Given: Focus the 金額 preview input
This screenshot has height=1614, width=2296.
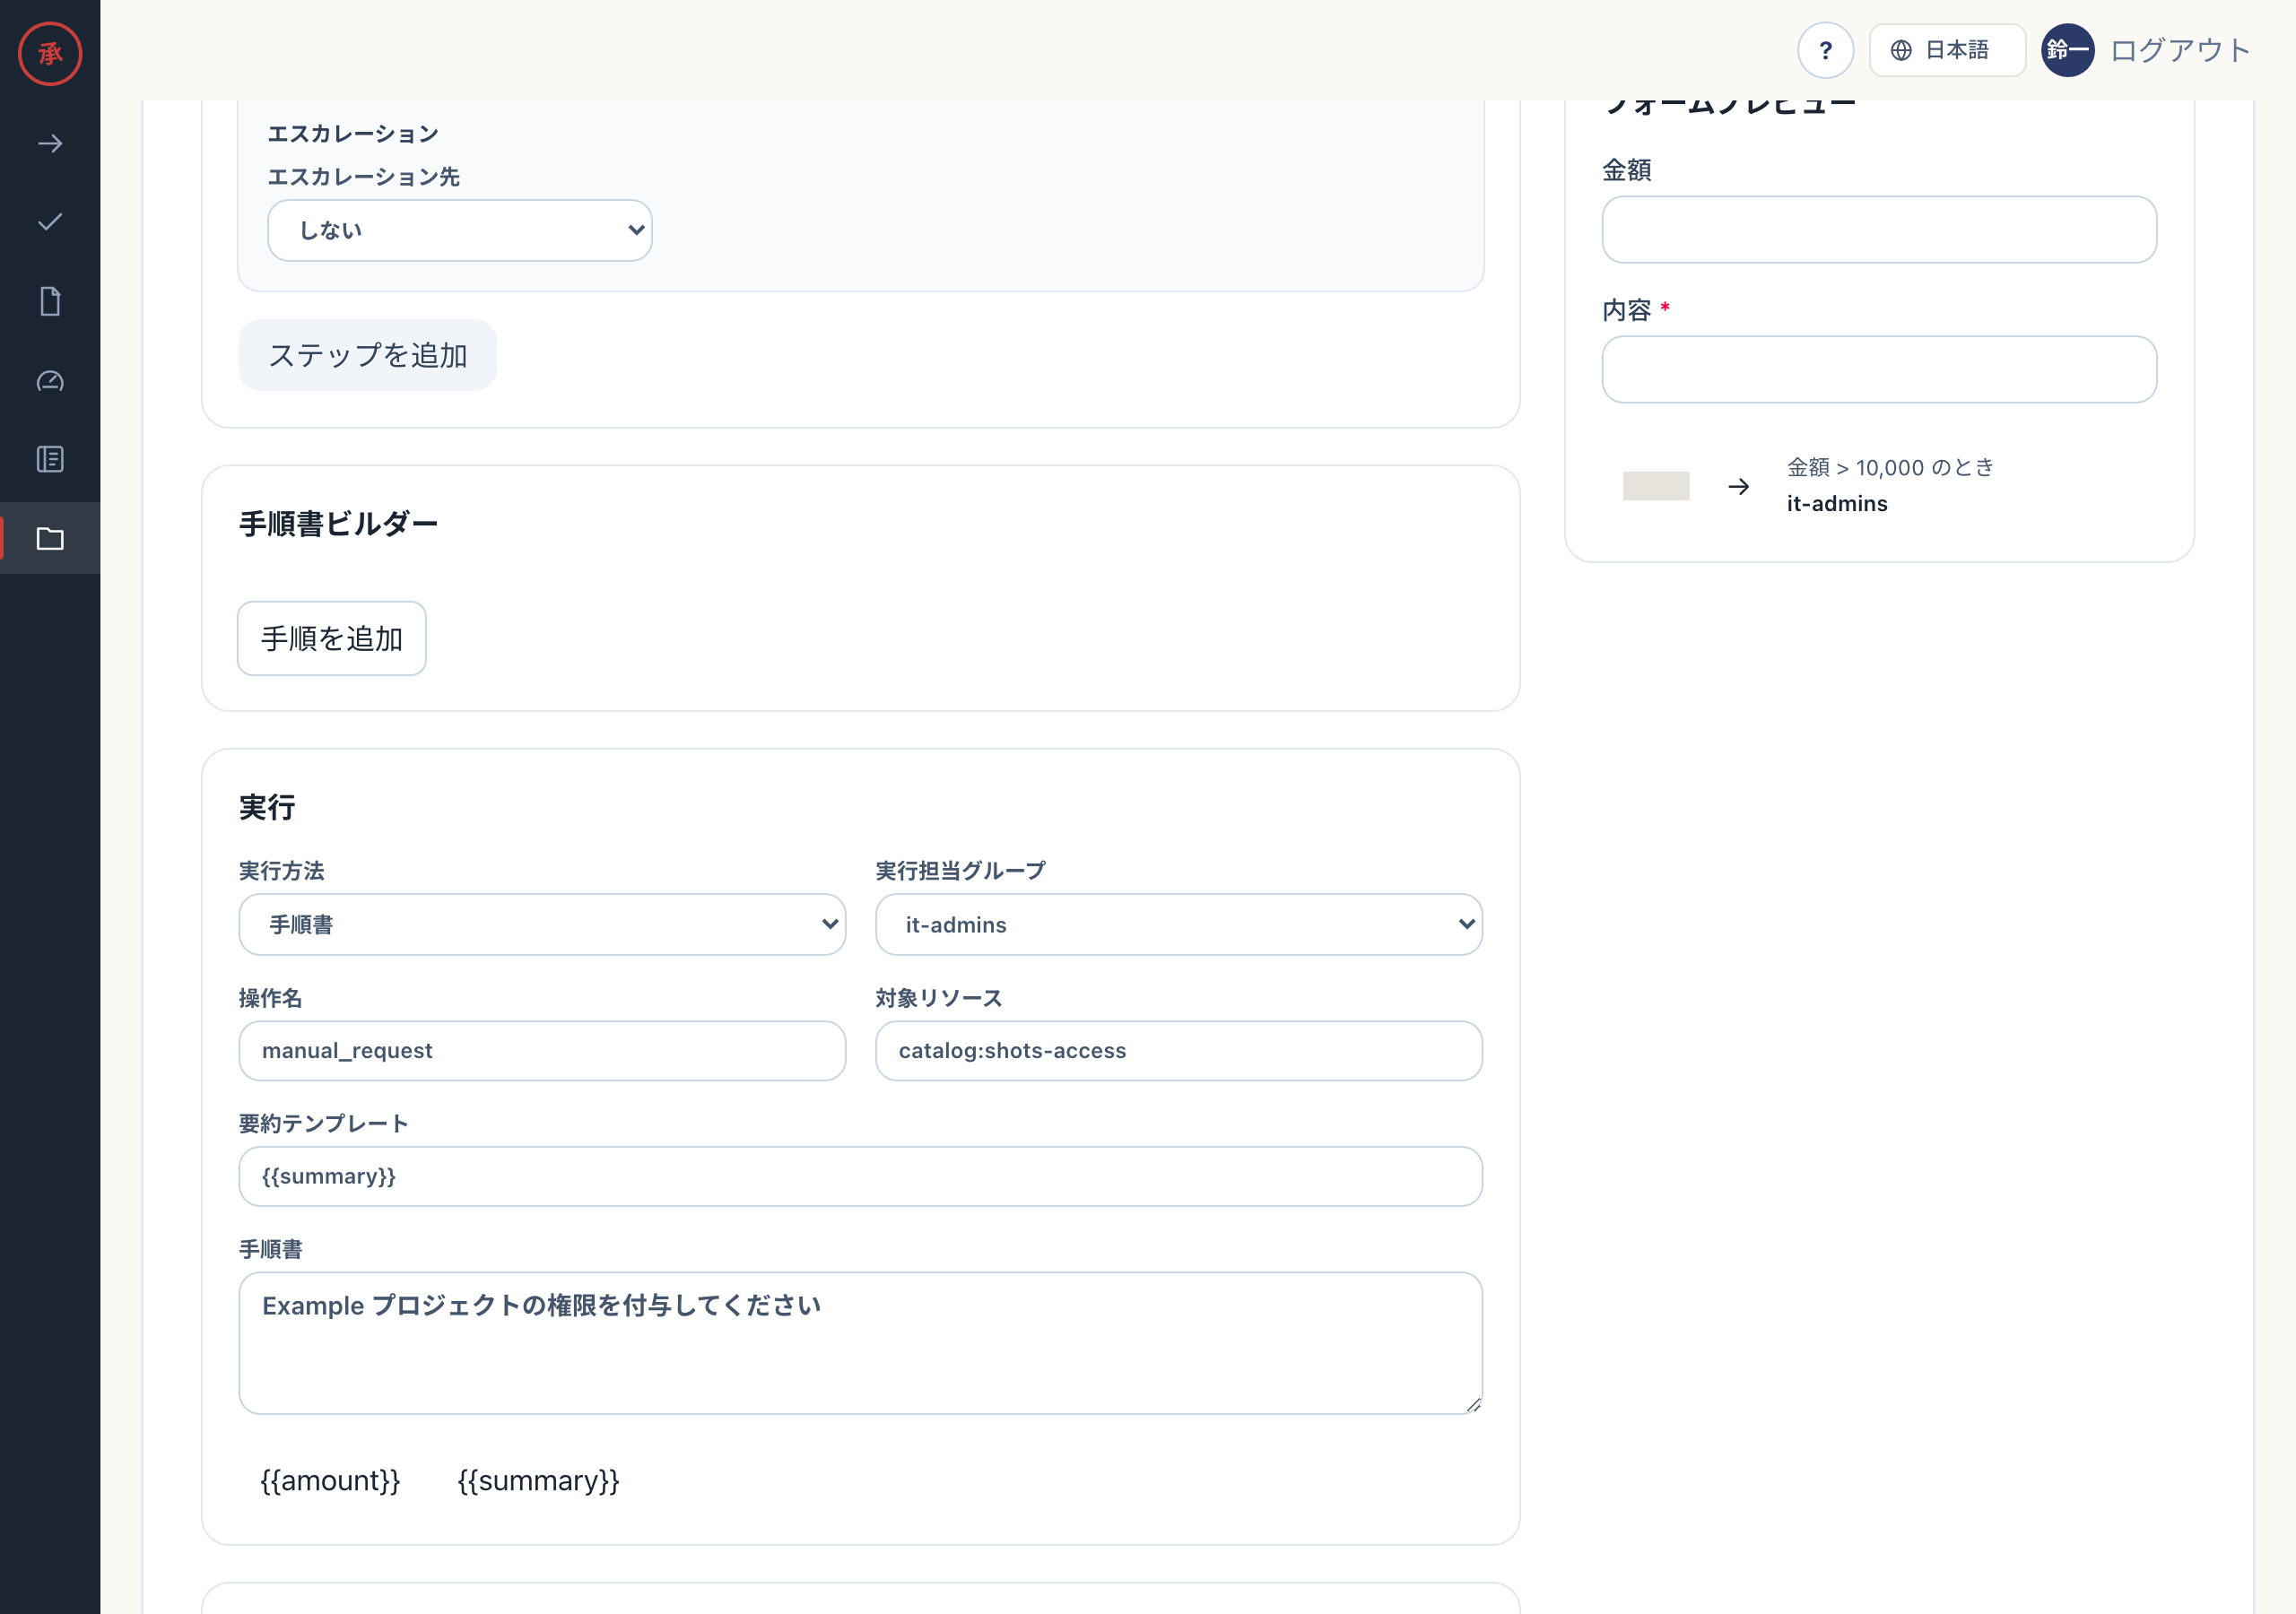Looking at the screenshot, I should [x=1879, y=229].
